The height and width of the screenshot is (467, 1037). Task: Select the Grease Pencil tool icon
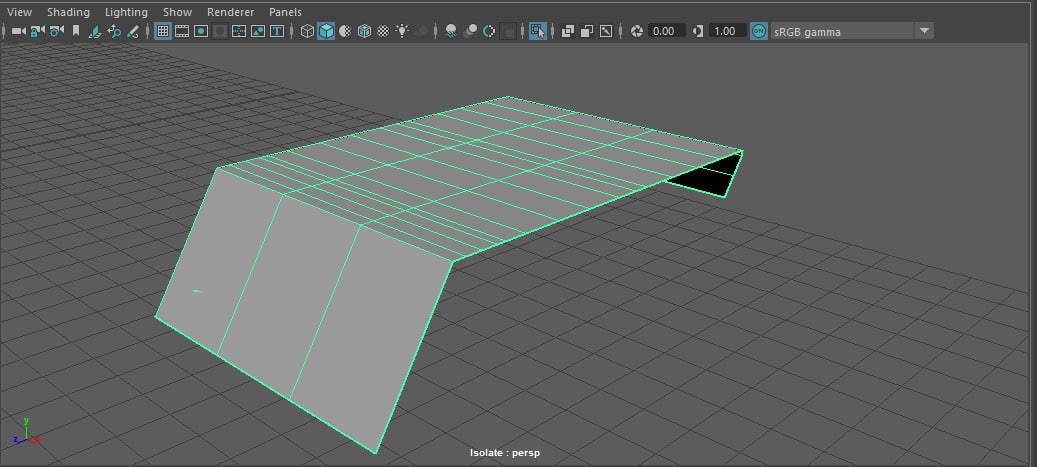[133, 31]
